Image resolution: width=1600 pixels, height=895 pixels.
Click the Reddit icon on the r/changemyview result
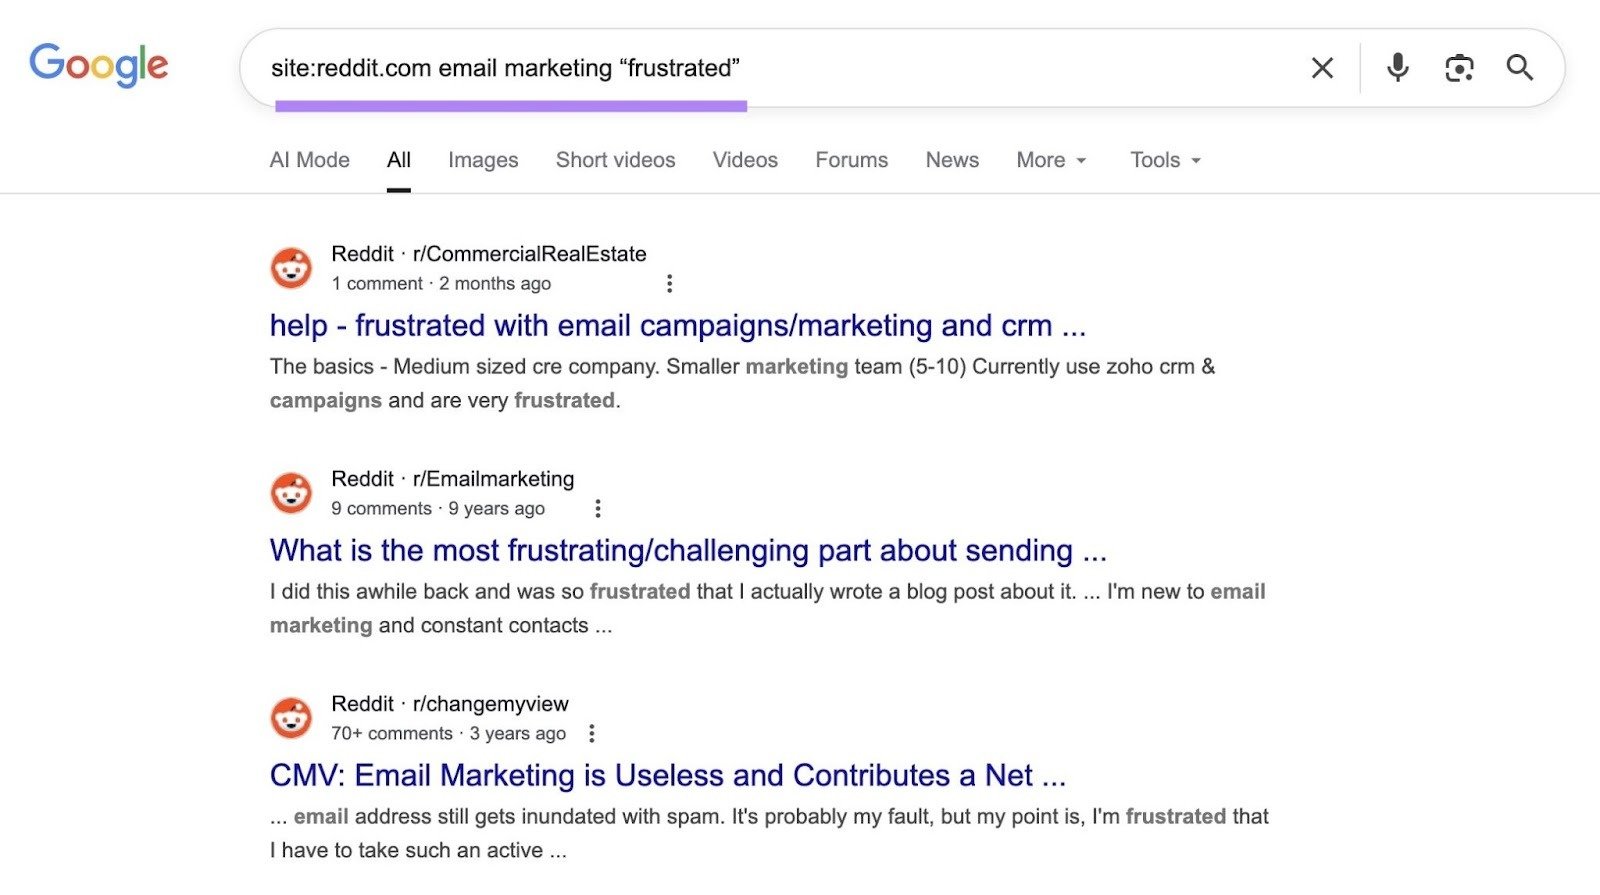coord(291,717)
